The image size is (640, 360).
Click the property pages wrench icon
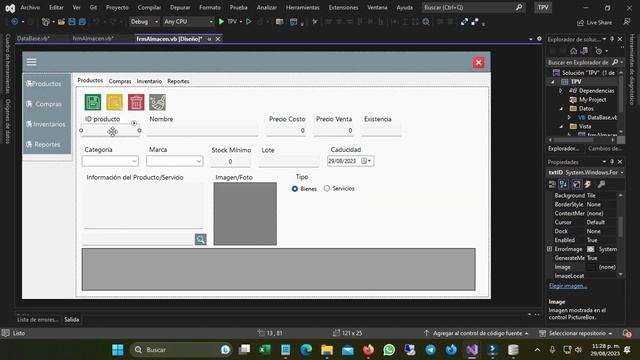601,184
